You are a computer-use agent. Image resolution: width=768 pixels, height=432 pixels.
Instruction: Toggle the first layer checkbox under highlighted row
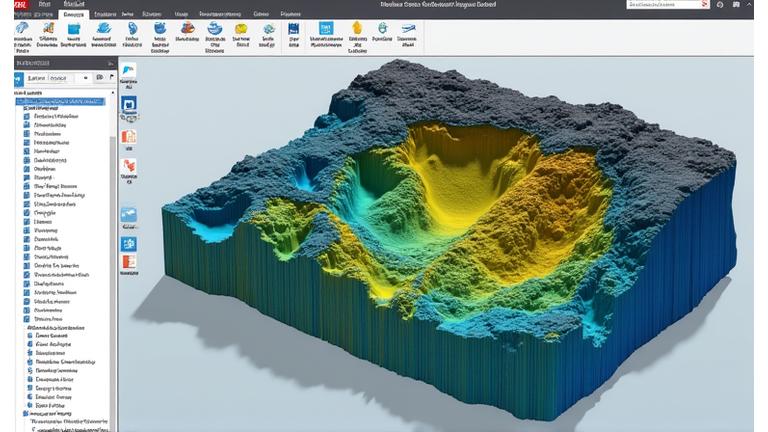click(26, 116)
